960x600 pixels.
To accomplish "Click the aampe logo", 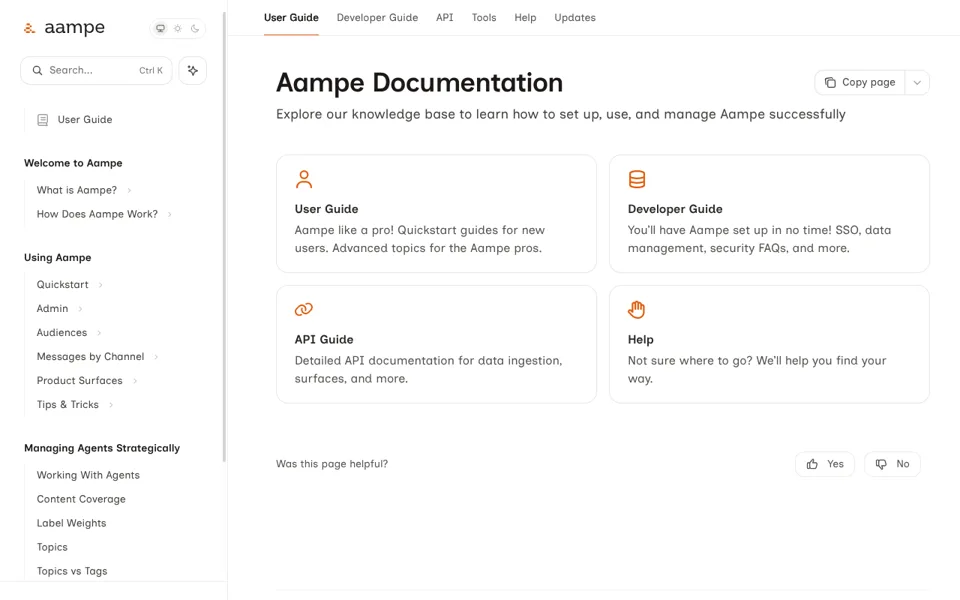I will [x=64, y=28].
